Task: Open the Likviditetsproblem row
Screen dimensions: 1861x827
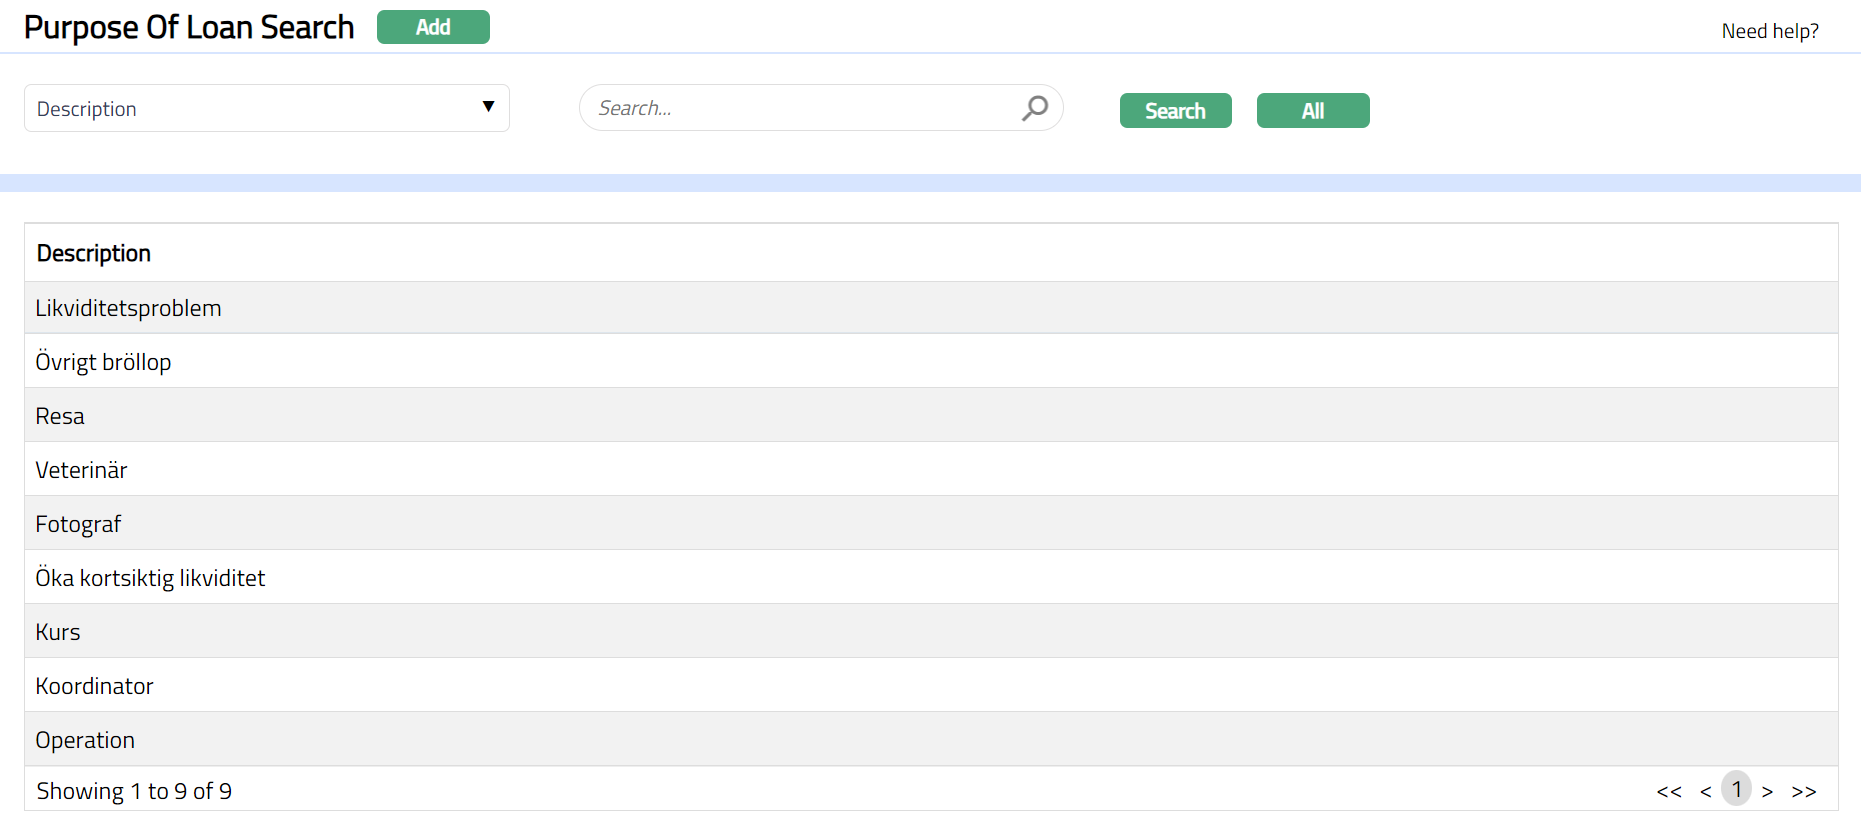Action: (128, 308)
